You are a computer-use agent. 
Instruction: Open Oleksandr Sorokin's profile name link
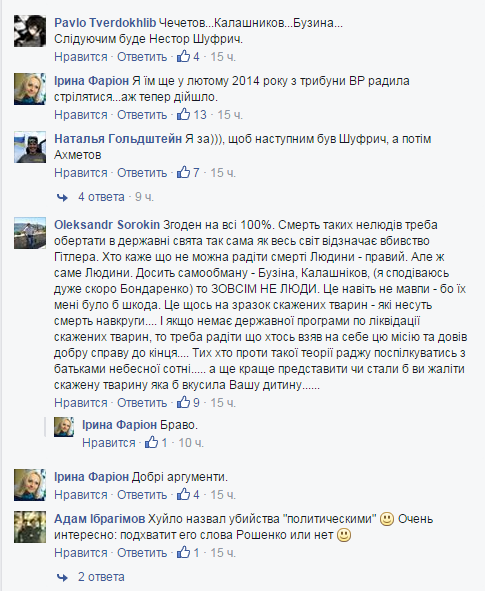(107, 225)
